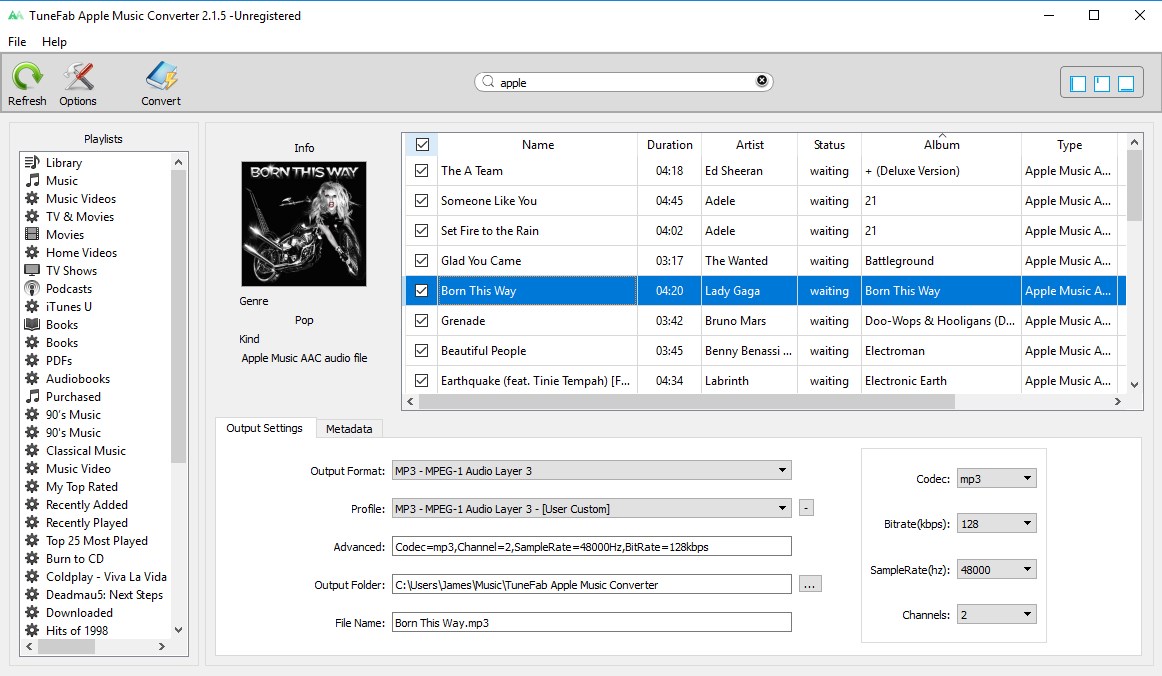Uncheck The A Team track

[422, 170]
